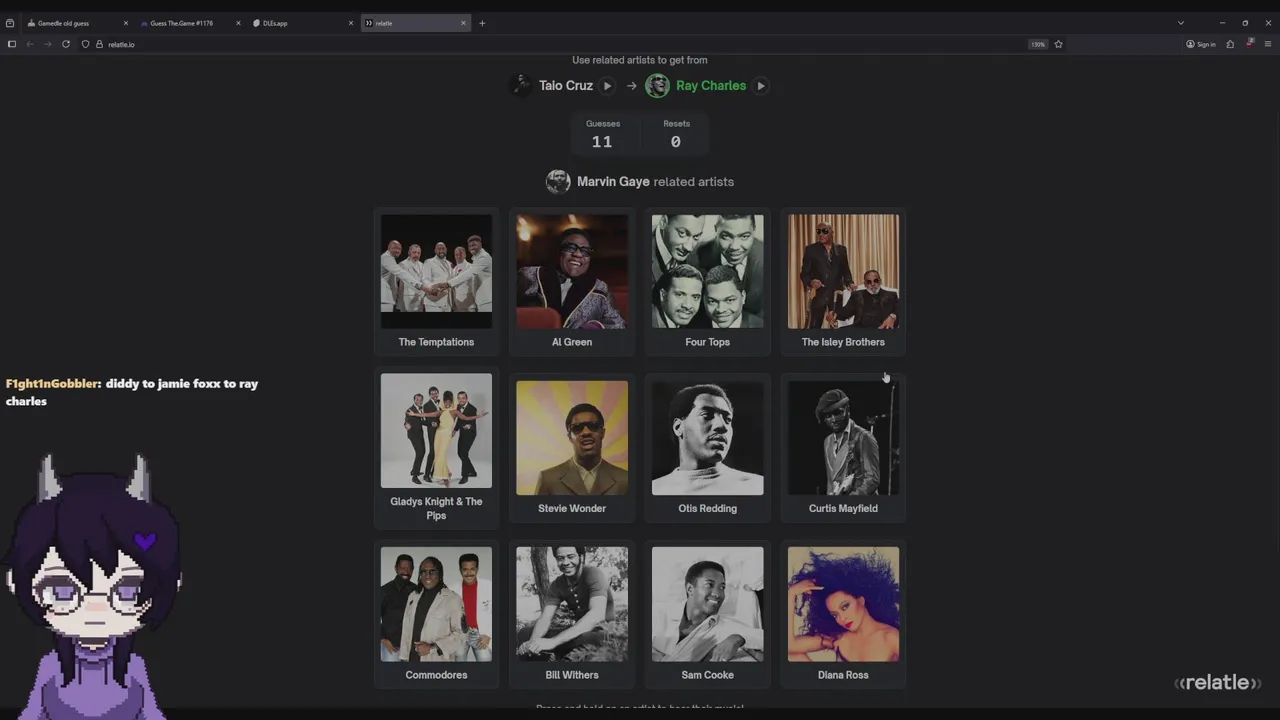Click the Sign in account button
Viewport: 1280px width, 720px height.
(1201, 44)
